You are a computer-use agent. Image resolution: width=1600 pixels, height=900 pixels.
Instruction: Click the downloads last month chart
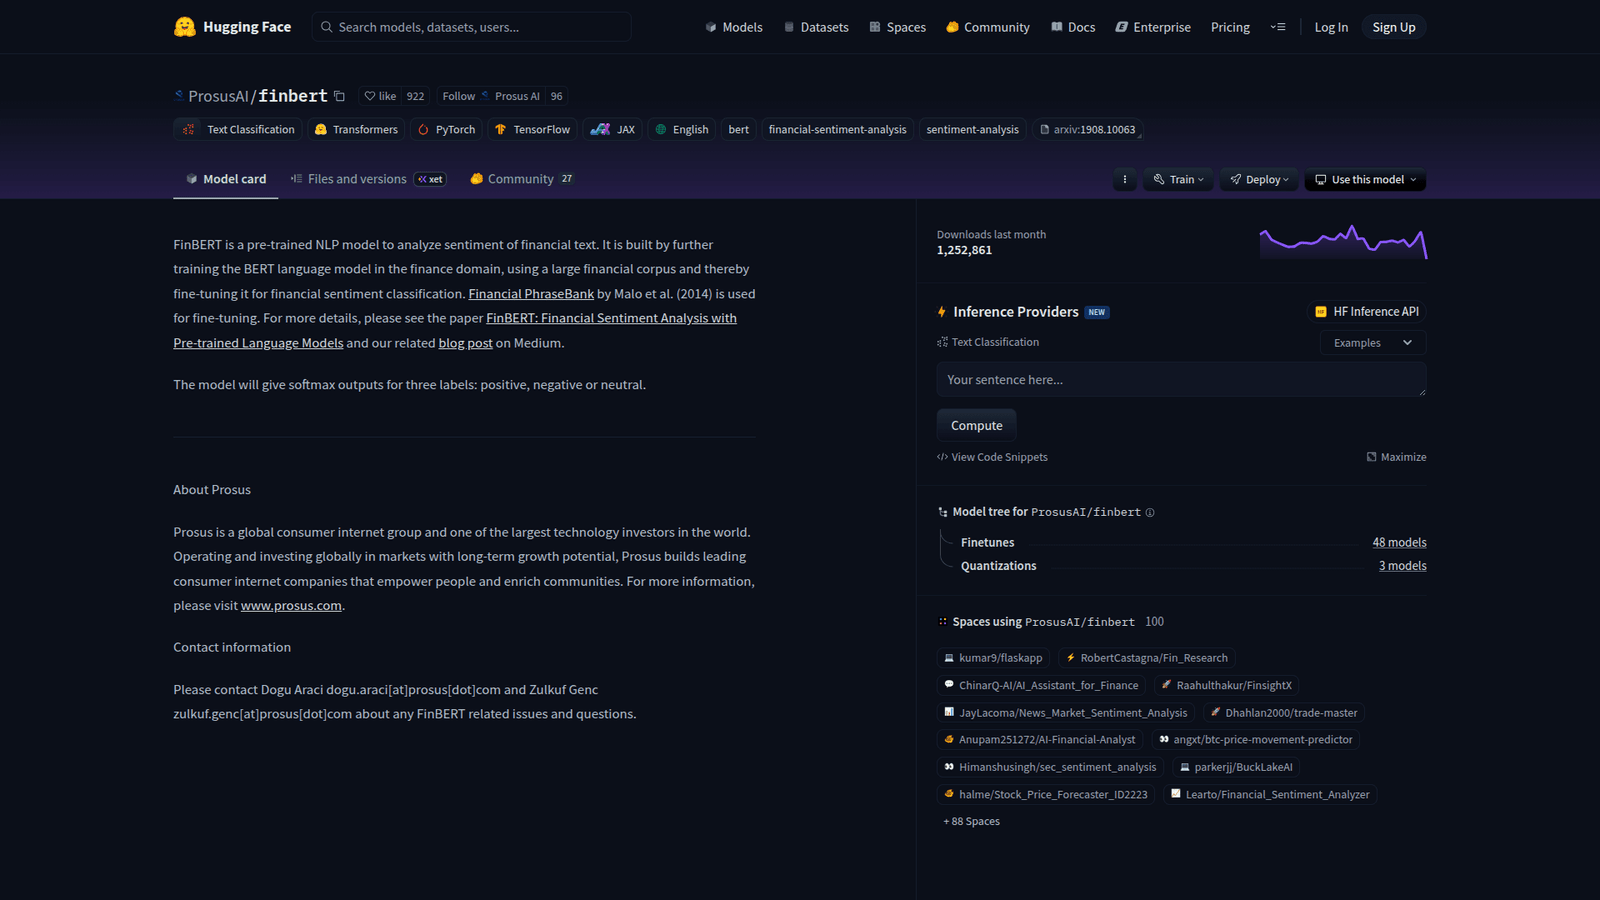point(1342,242)
